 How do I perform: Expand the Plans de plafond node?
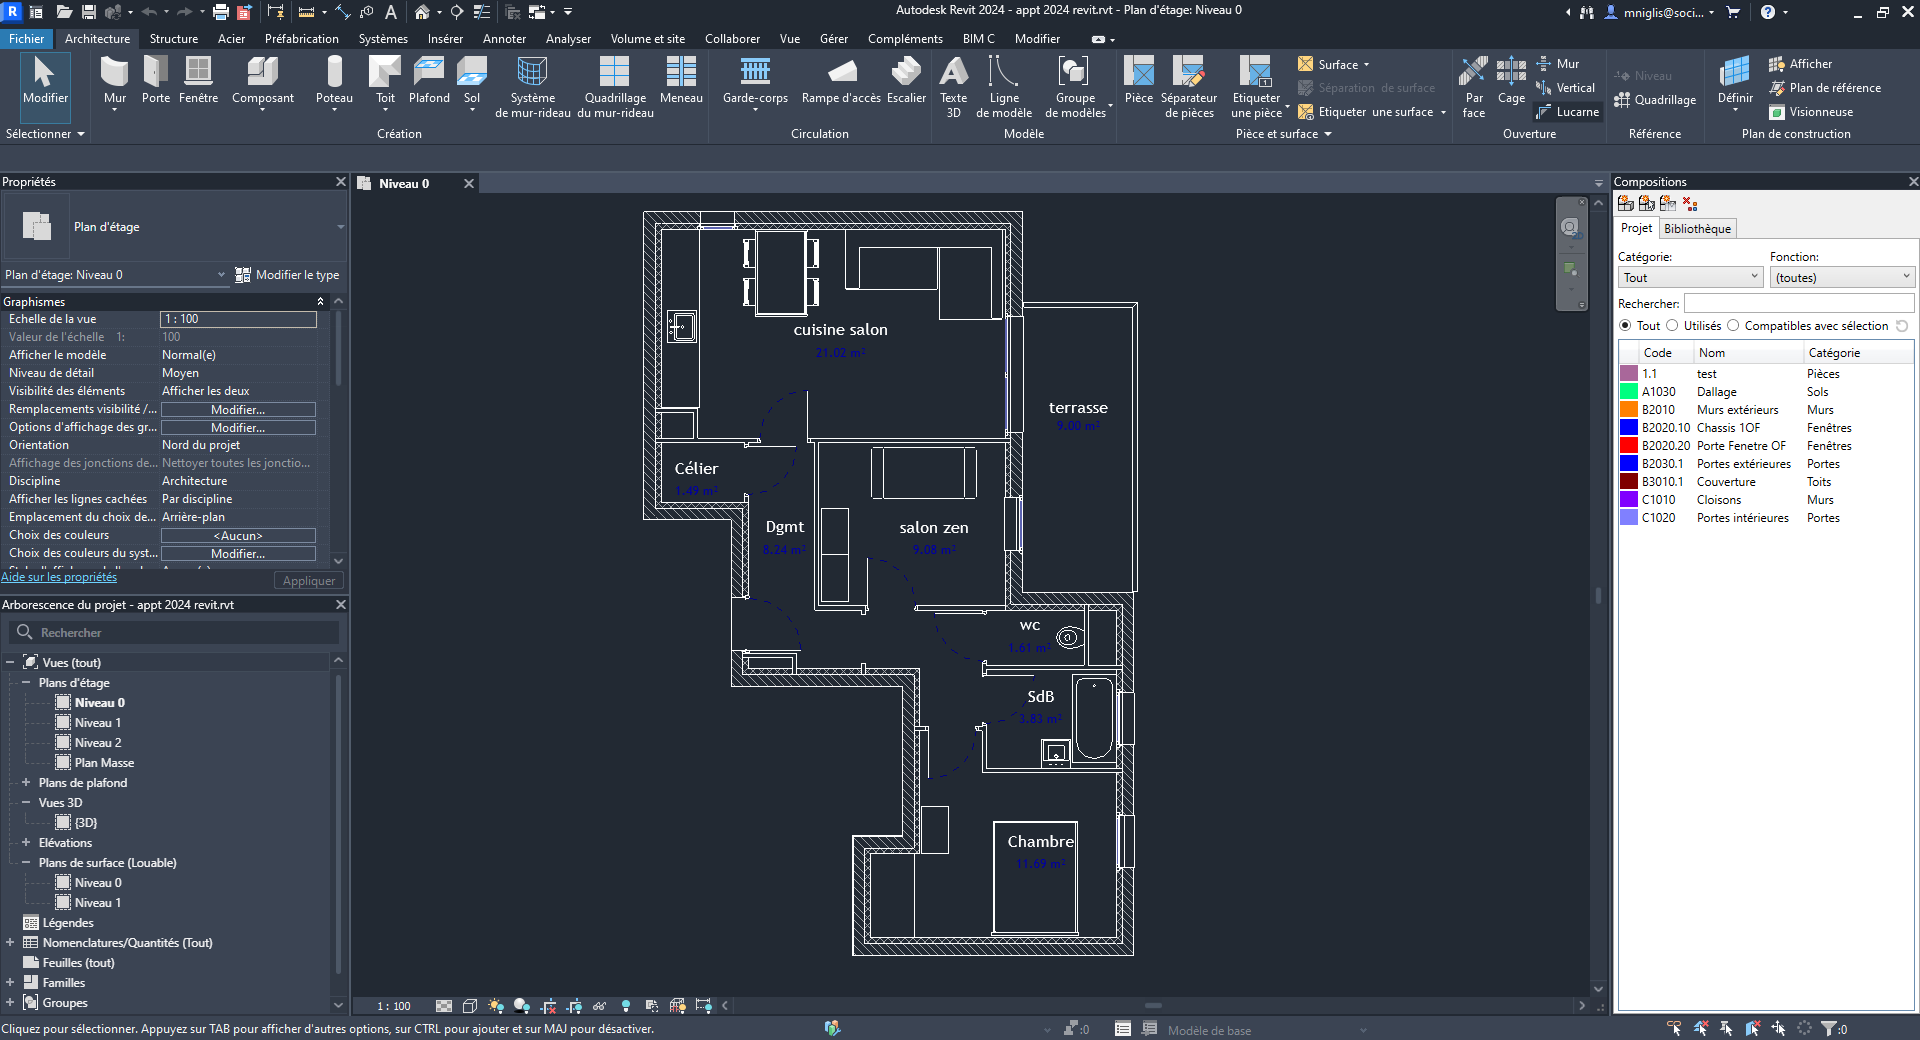pos(26,782)
